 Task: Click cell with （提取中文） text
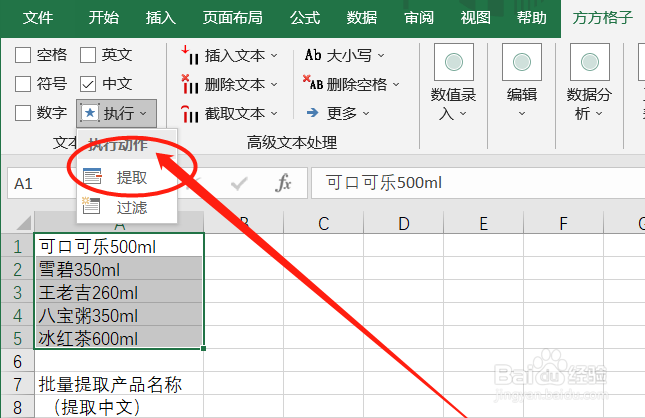coord(119,407)
